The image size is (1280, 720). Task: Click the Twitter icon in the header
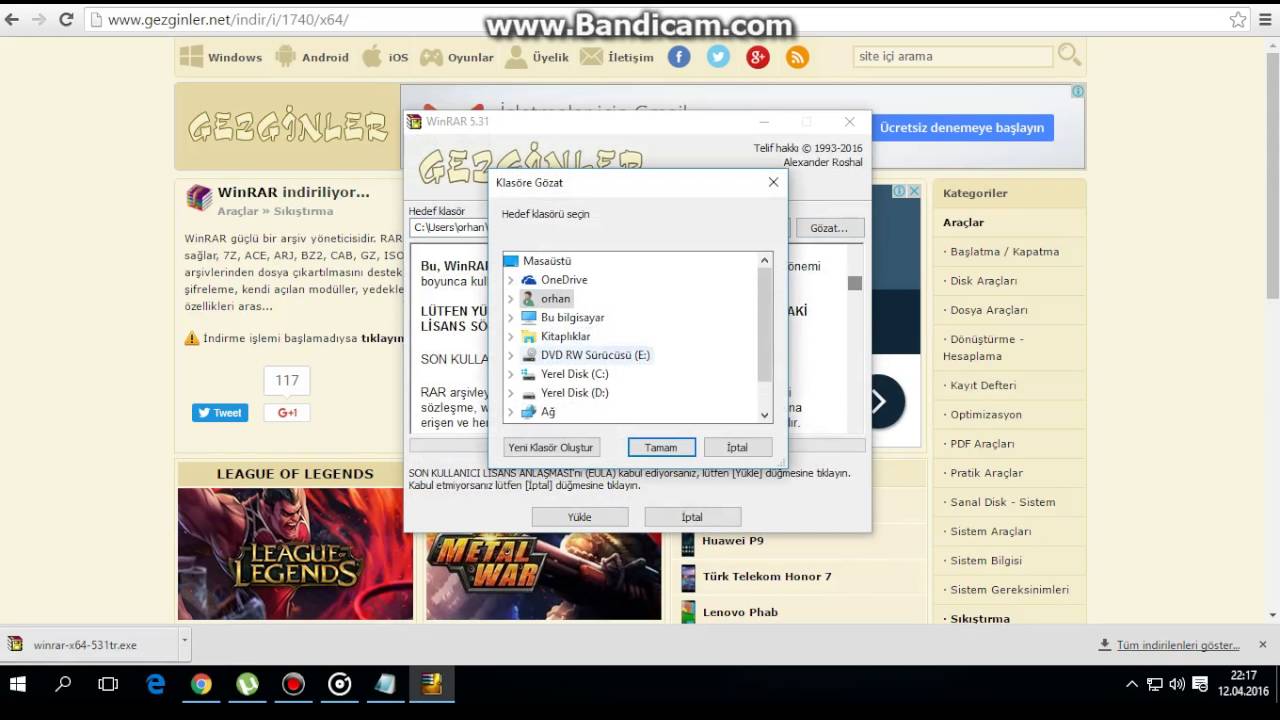point(718,57)
